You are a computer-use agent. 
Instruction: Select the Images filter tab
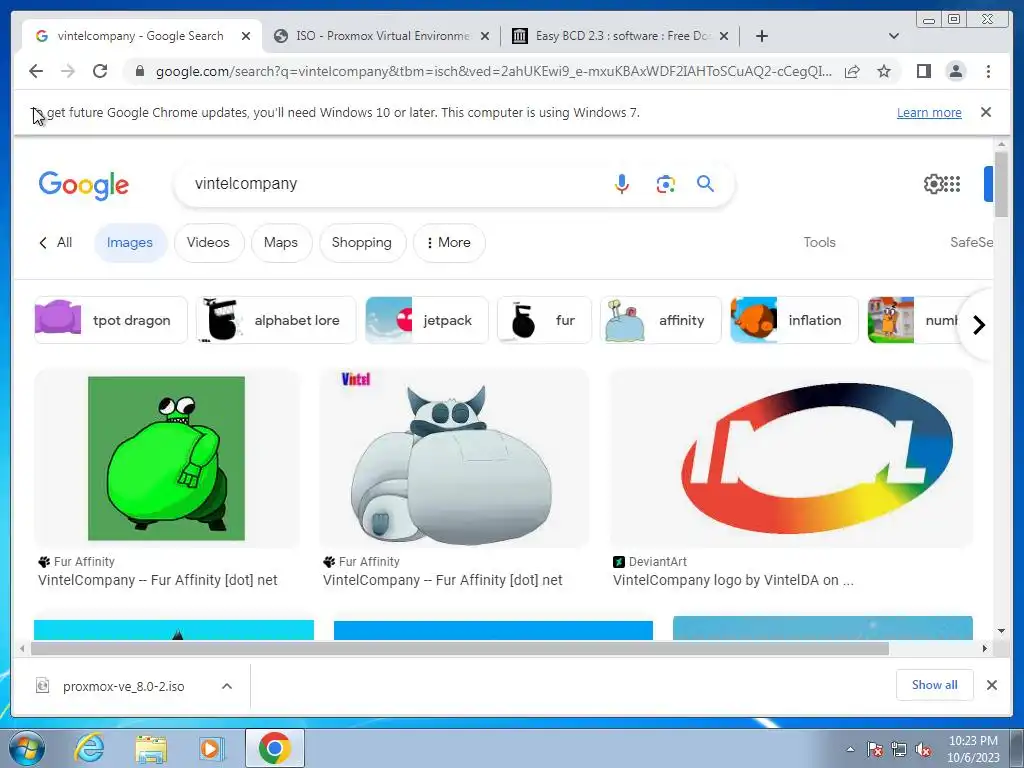(x=130, y=242)
